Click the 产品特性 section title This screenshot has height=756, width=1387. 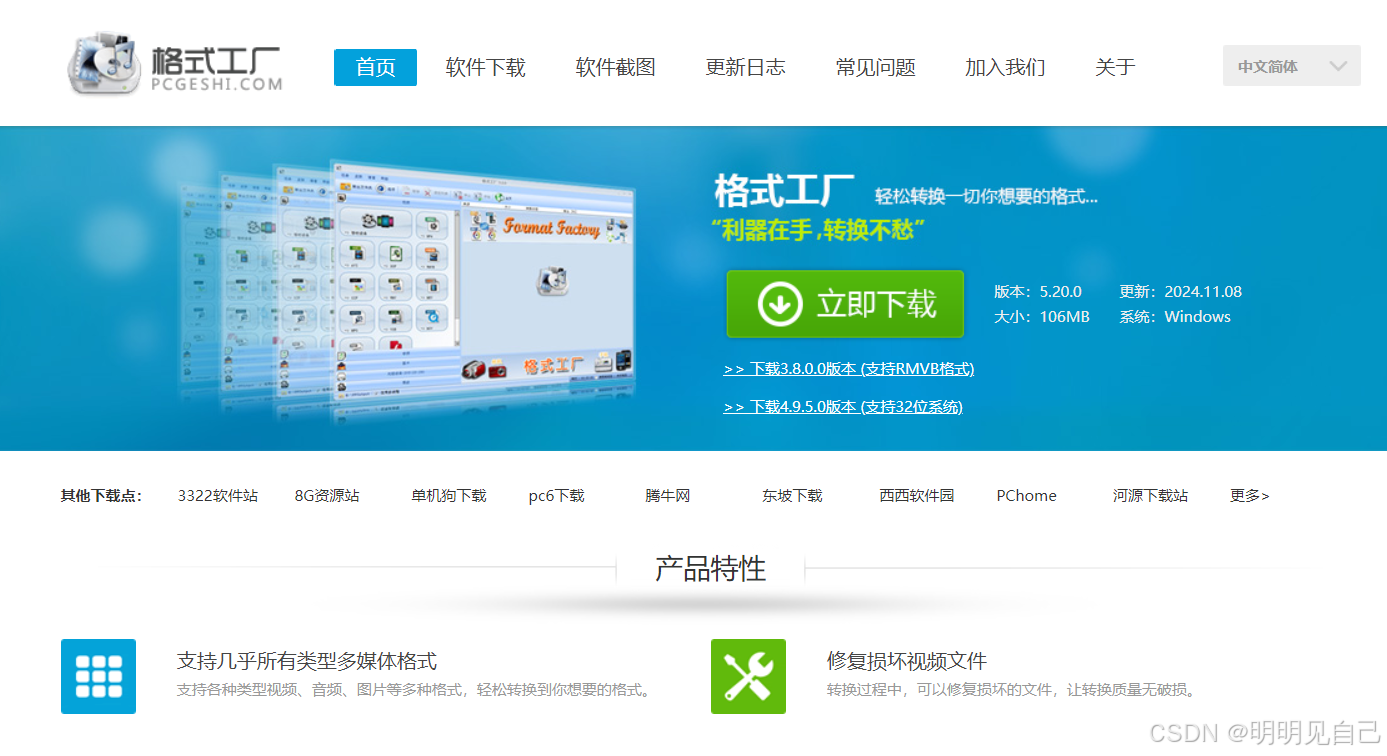coord(710,568)
